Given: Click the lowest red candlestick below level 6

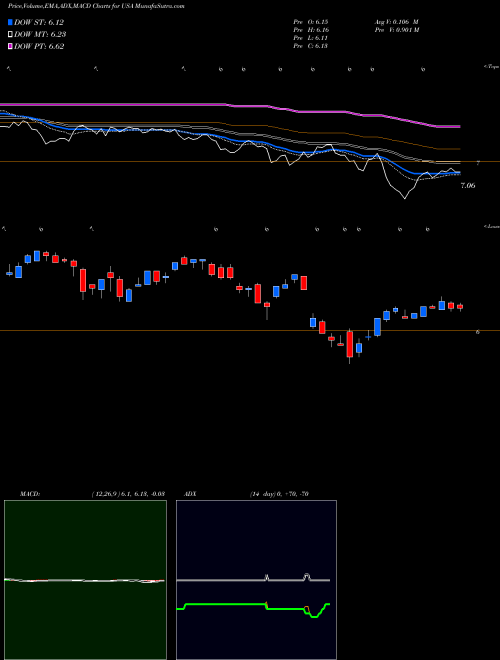Looking at the screenshot, I should [x=350, y=344].
